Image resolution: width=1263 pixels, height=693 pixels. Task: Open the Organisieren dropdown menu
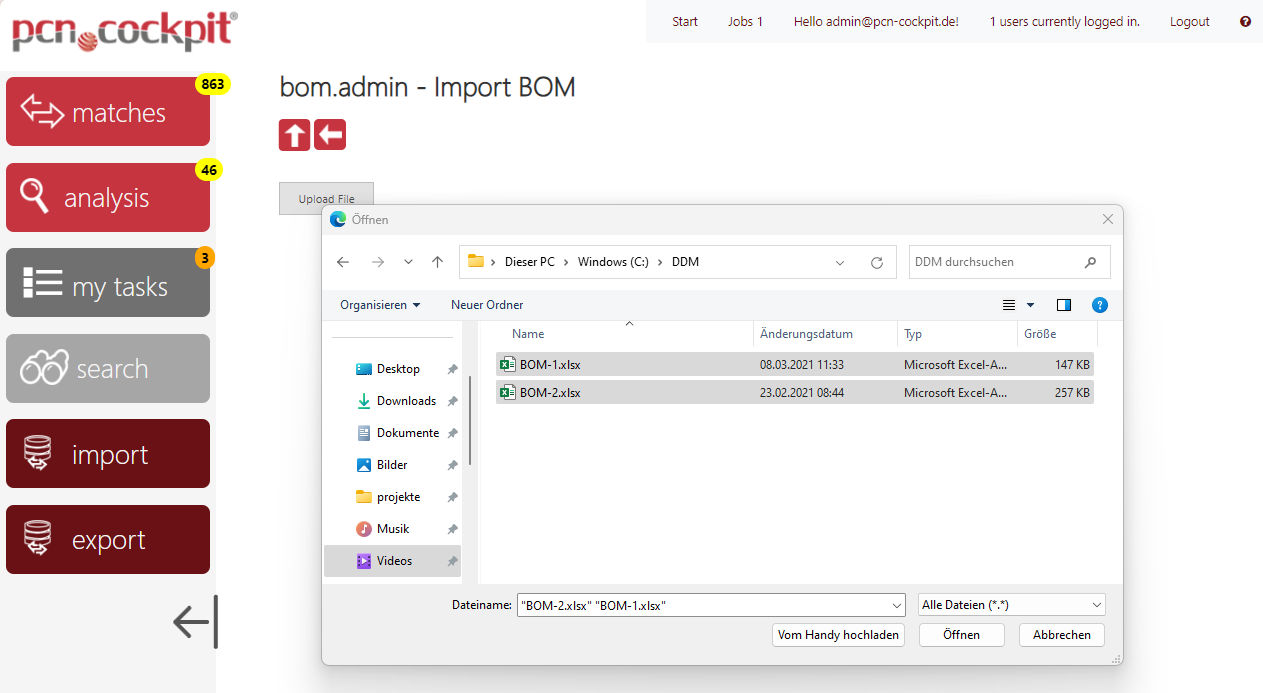point(379,304)
